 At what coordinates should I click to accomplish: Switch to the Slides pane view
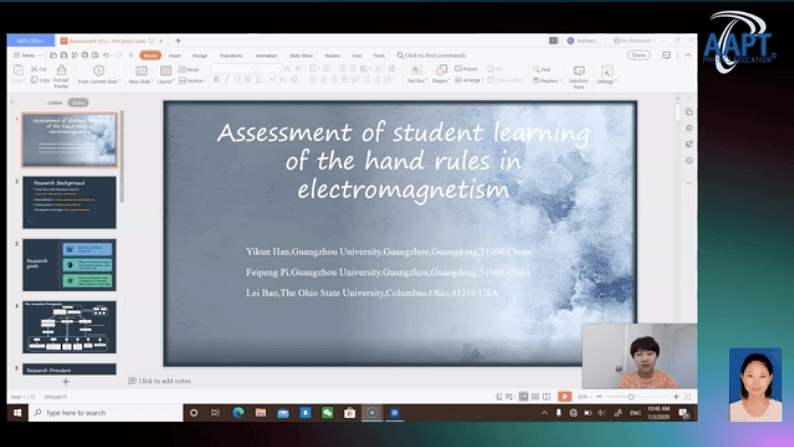(78, 102)
